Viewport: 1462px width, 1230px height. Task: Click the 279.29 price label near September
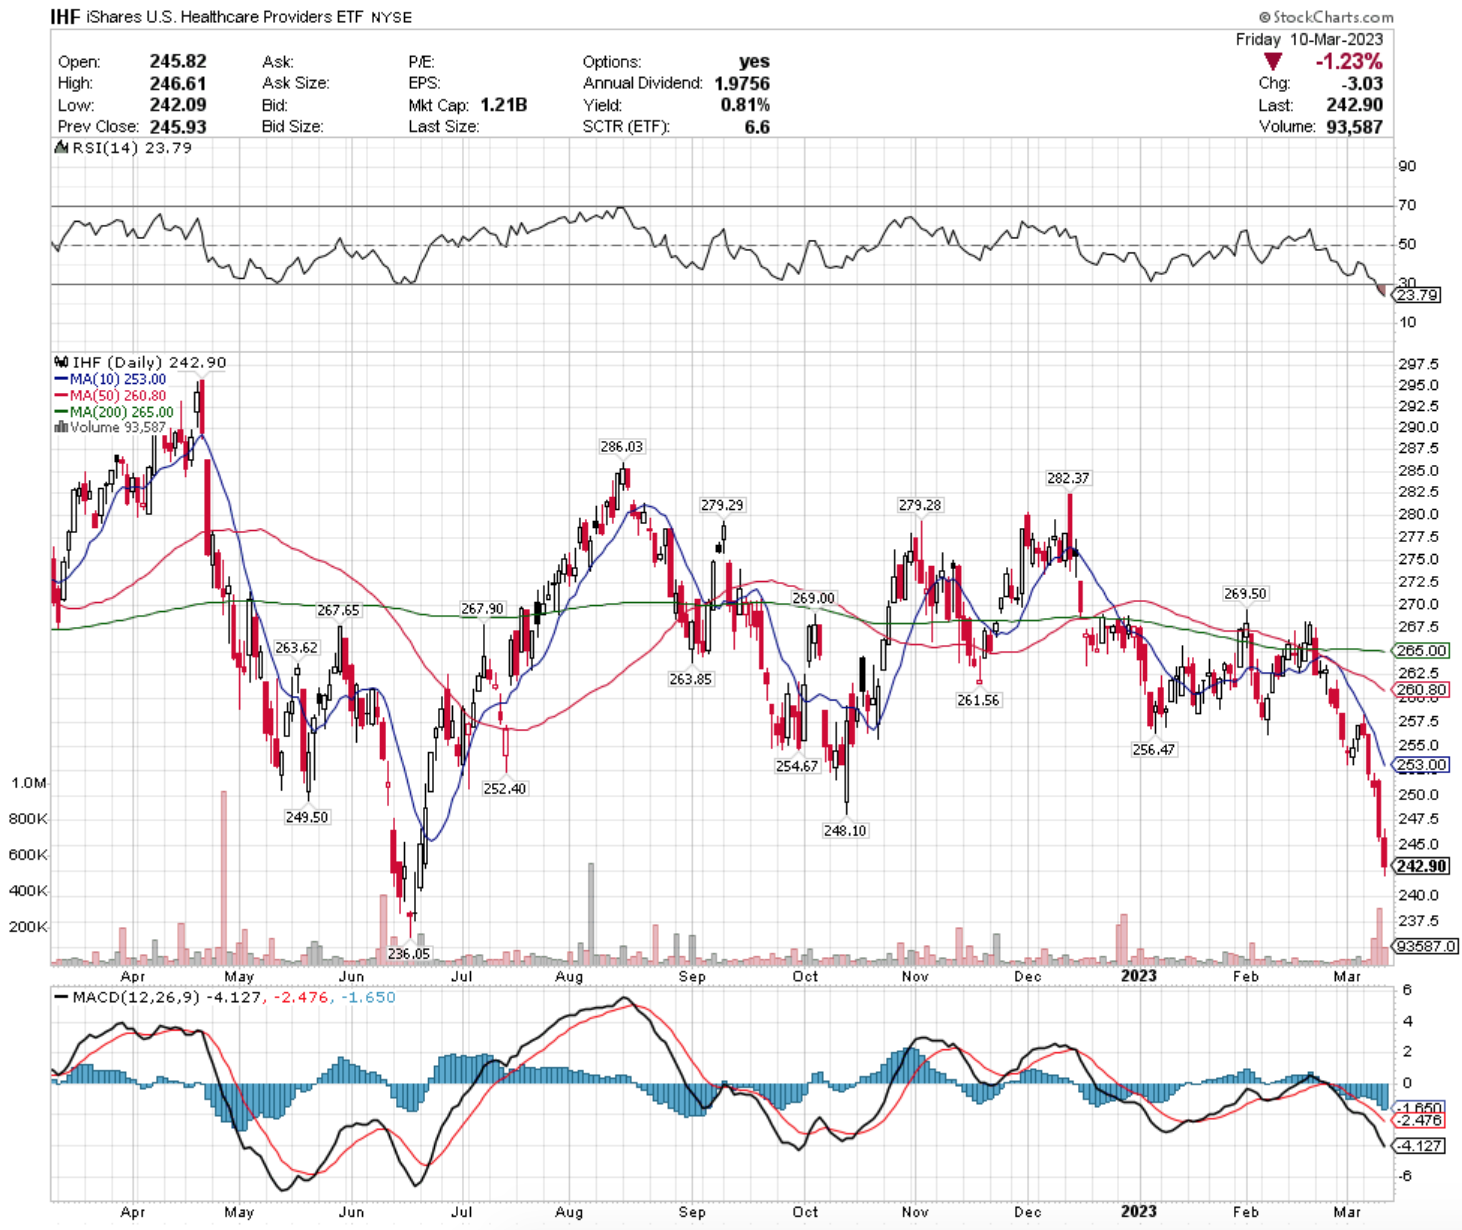click(721, 506)
